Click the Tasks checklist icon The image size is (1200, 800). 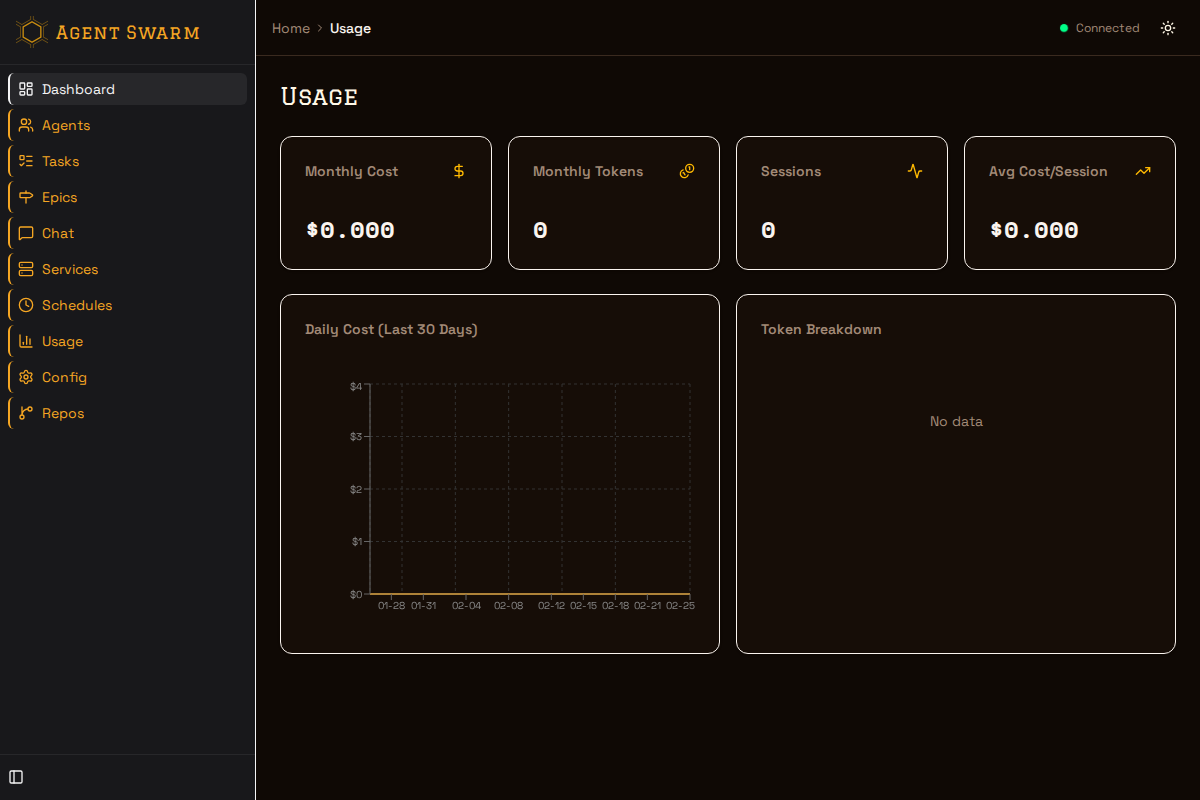(26, 161)
